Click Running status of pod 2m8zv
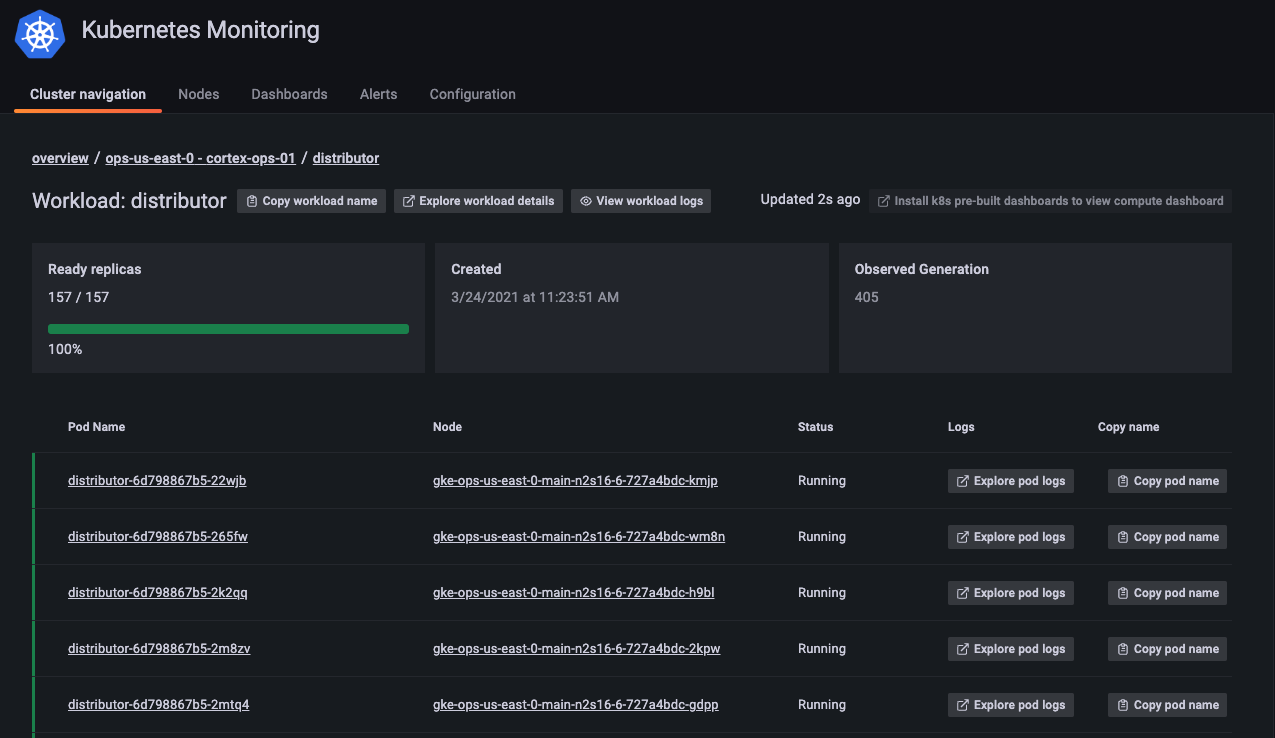This screenshot has height=738, width=1275. pyautogui.click(x=822, y=649)
